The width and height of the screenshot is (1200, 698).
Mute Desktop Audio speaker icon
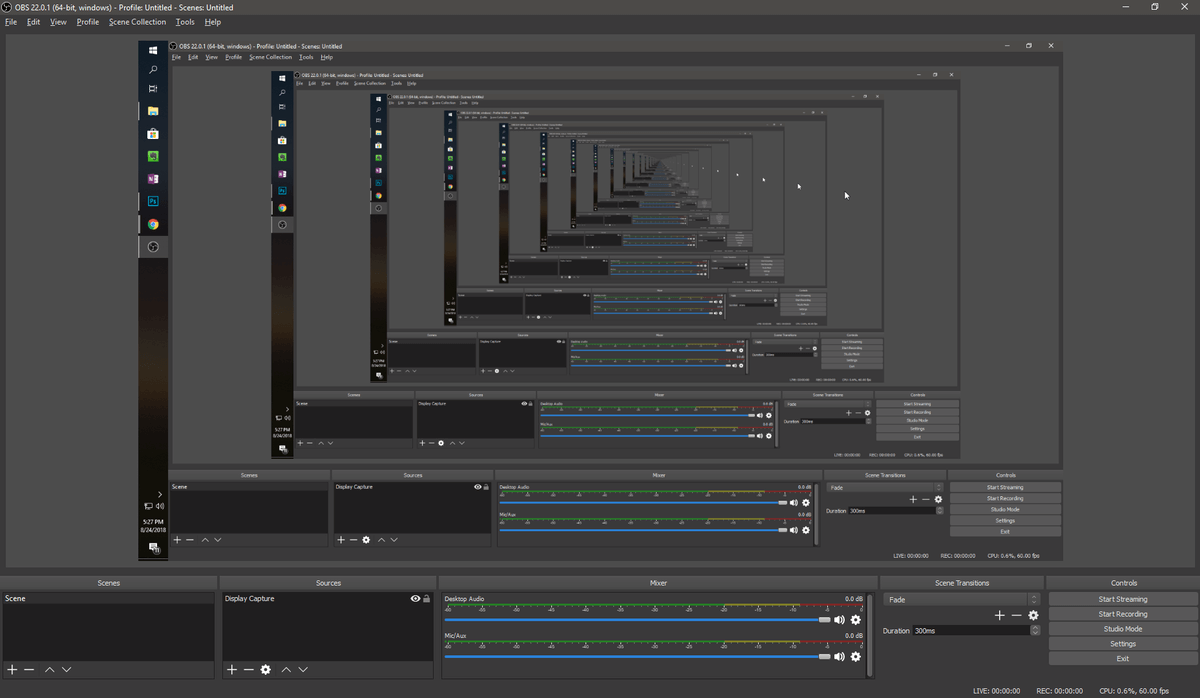pyautogui.click(x=840, y=620)
